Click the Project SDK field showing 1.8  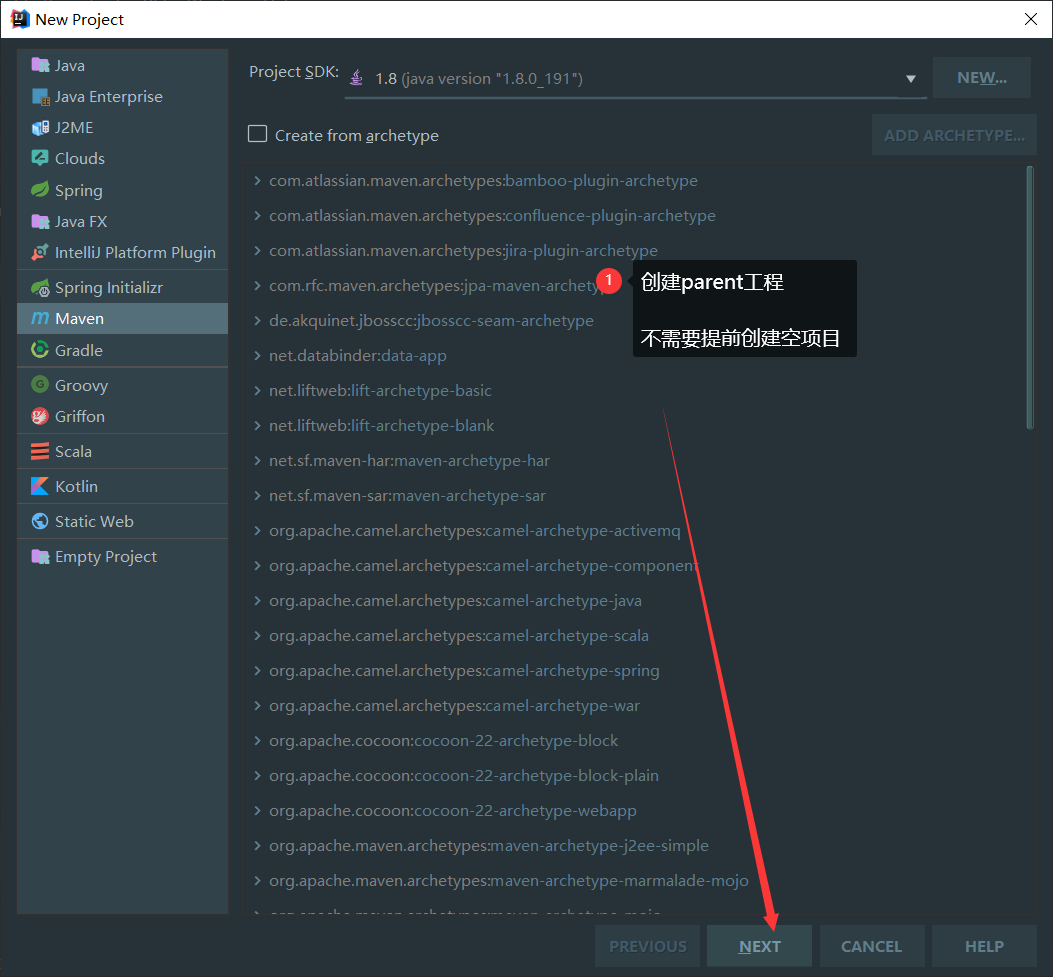(635, 79)
